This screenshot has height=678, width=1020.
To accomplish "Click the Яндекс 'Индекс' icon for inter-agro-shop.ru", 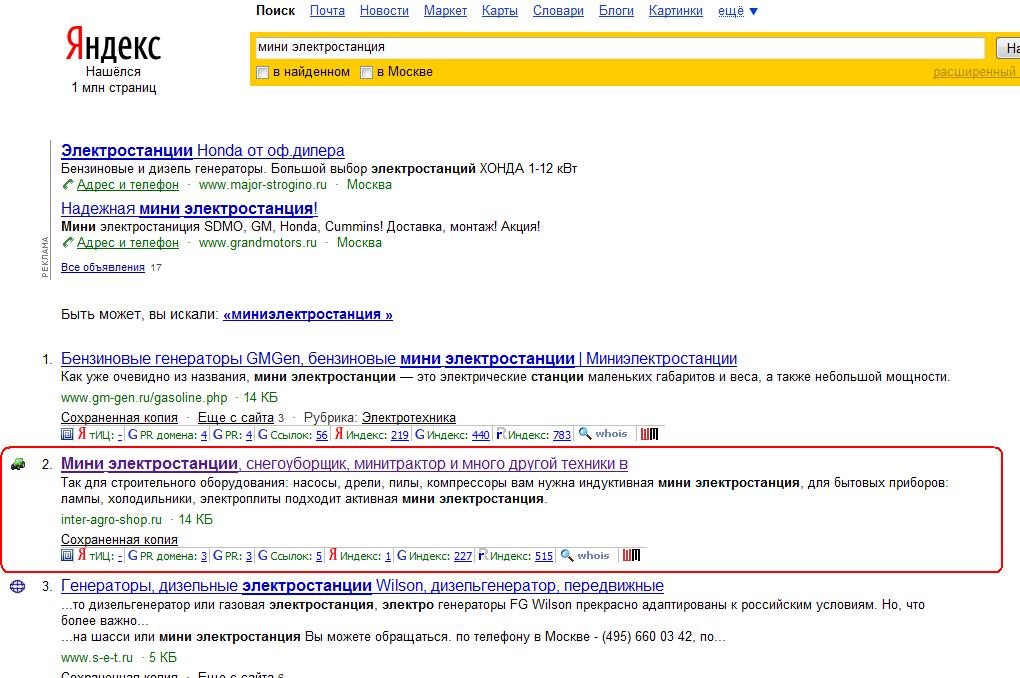I will [332, 555].
